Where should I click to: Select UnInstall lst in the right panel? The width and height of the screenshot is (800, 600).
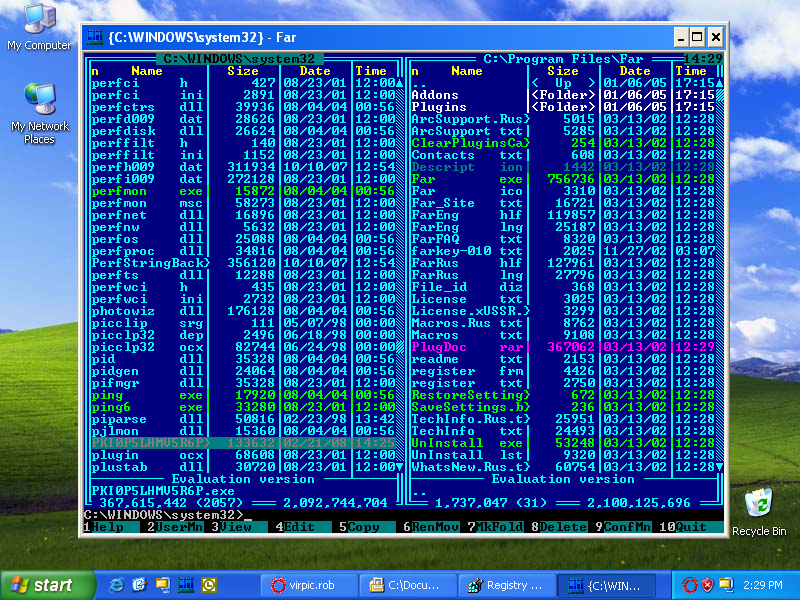click(563, 455)
